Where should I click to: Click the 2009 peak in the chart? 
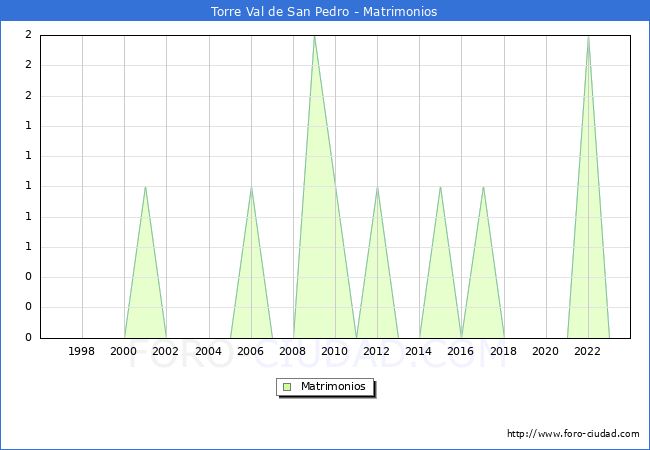[x=314, y=37]
